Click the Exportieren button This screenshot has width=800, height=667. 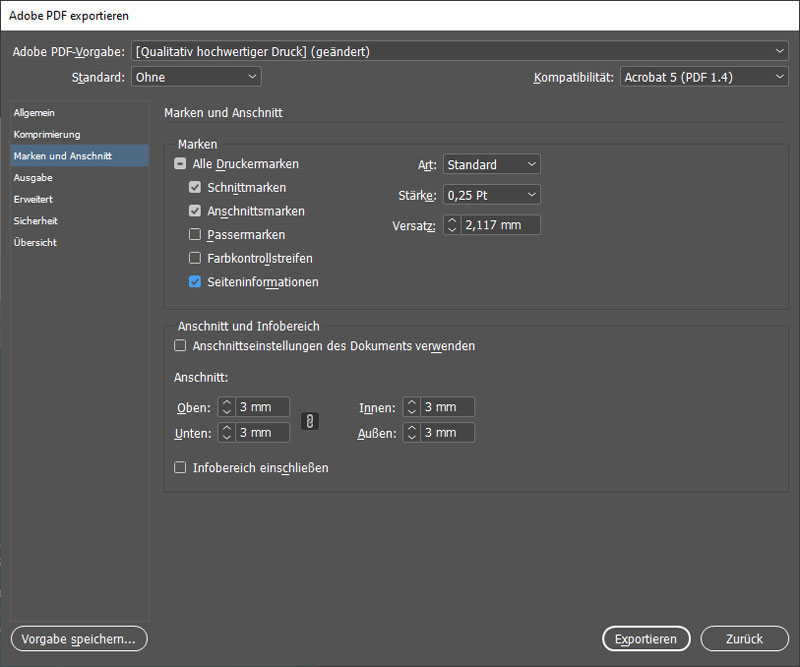[x=646, y=639]
